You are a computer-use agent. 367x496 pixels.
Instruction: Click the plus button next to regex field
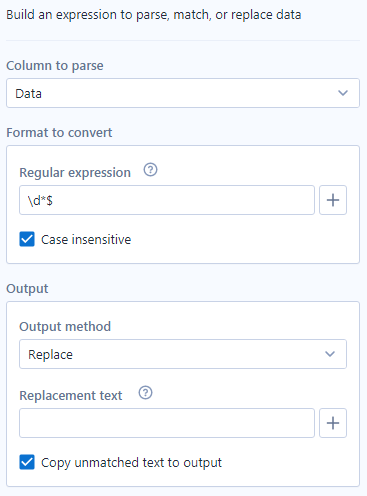click(333, 200)
